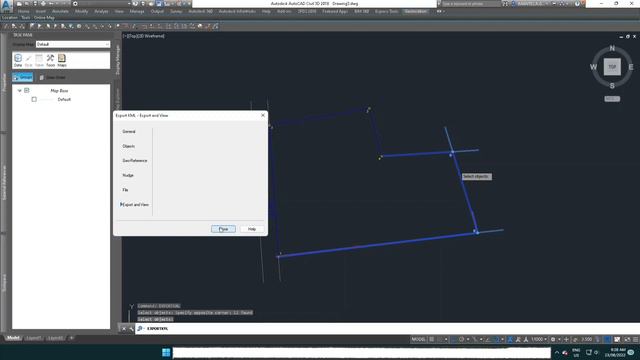This screenshot has height=360, width=640.
Task: Click the Maps icon in Task Pane
Action: (62, 60)
